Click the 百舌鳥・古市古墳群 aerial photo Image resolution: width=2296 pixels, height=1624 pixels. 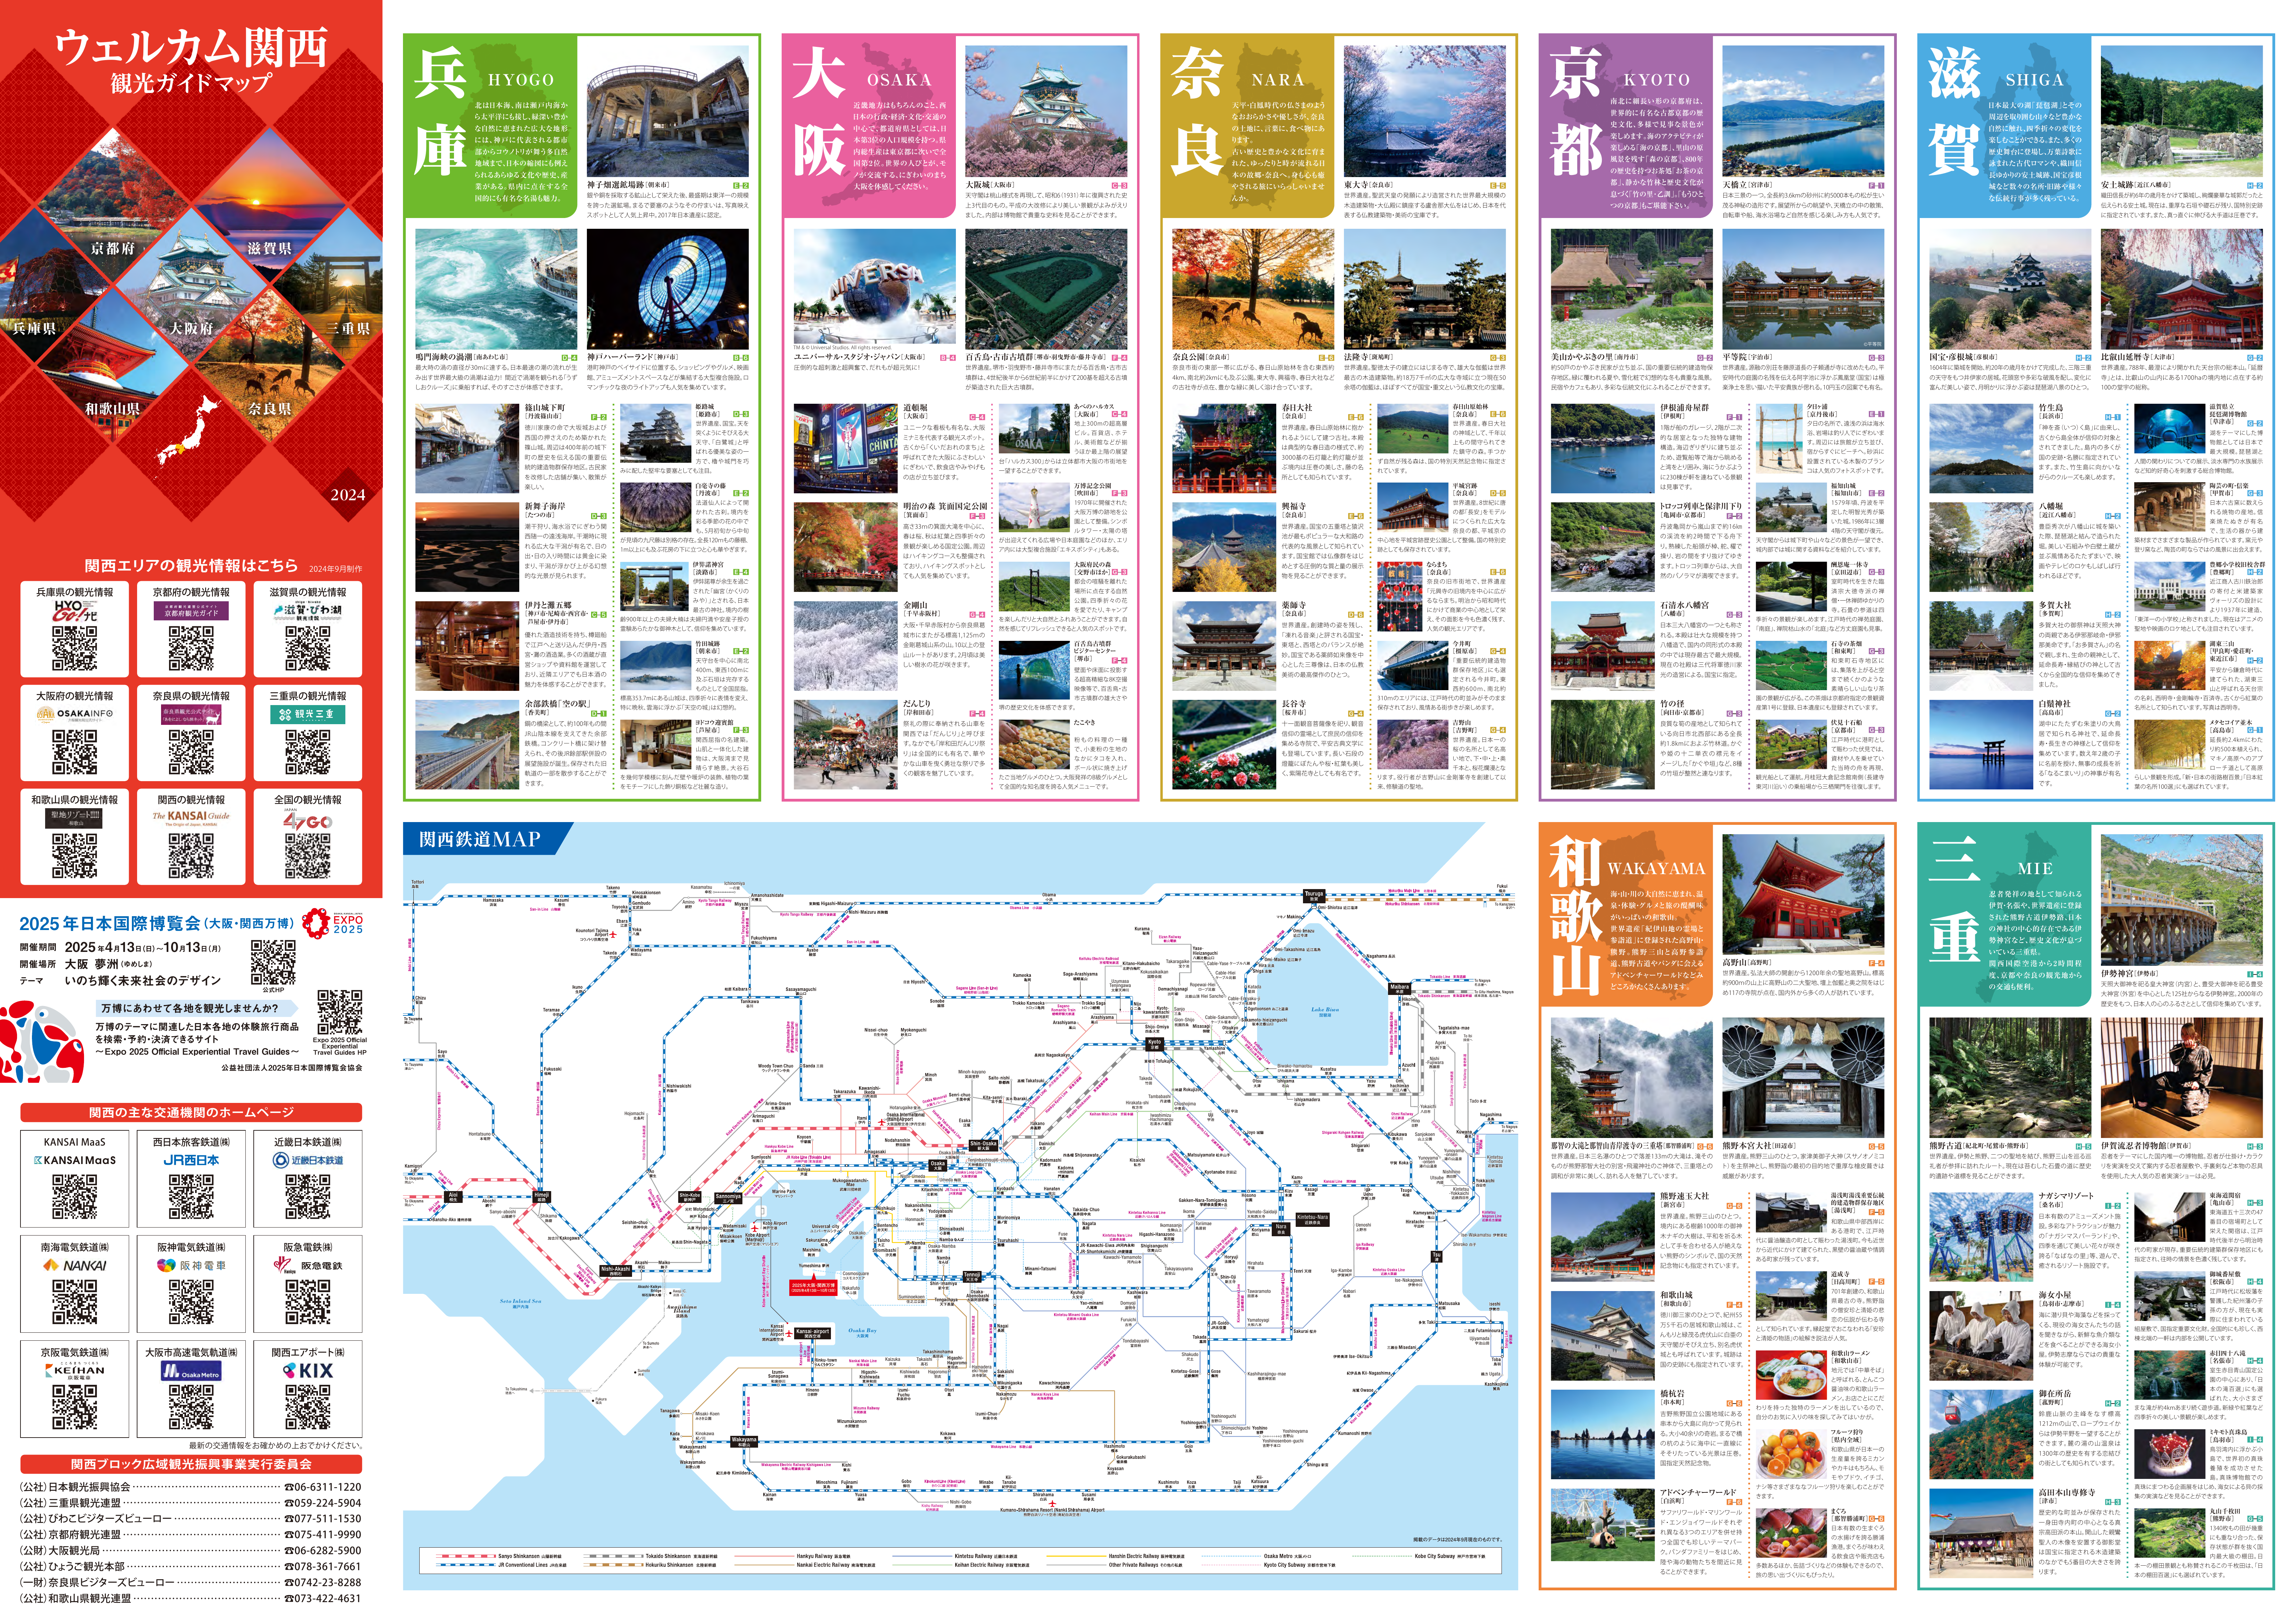pyautogui.click(x=1046, y=289)
